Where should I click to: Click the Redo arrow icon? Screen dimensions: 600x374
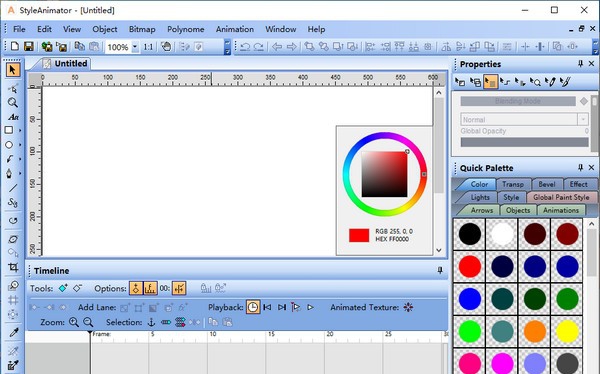tap(259, 47)
